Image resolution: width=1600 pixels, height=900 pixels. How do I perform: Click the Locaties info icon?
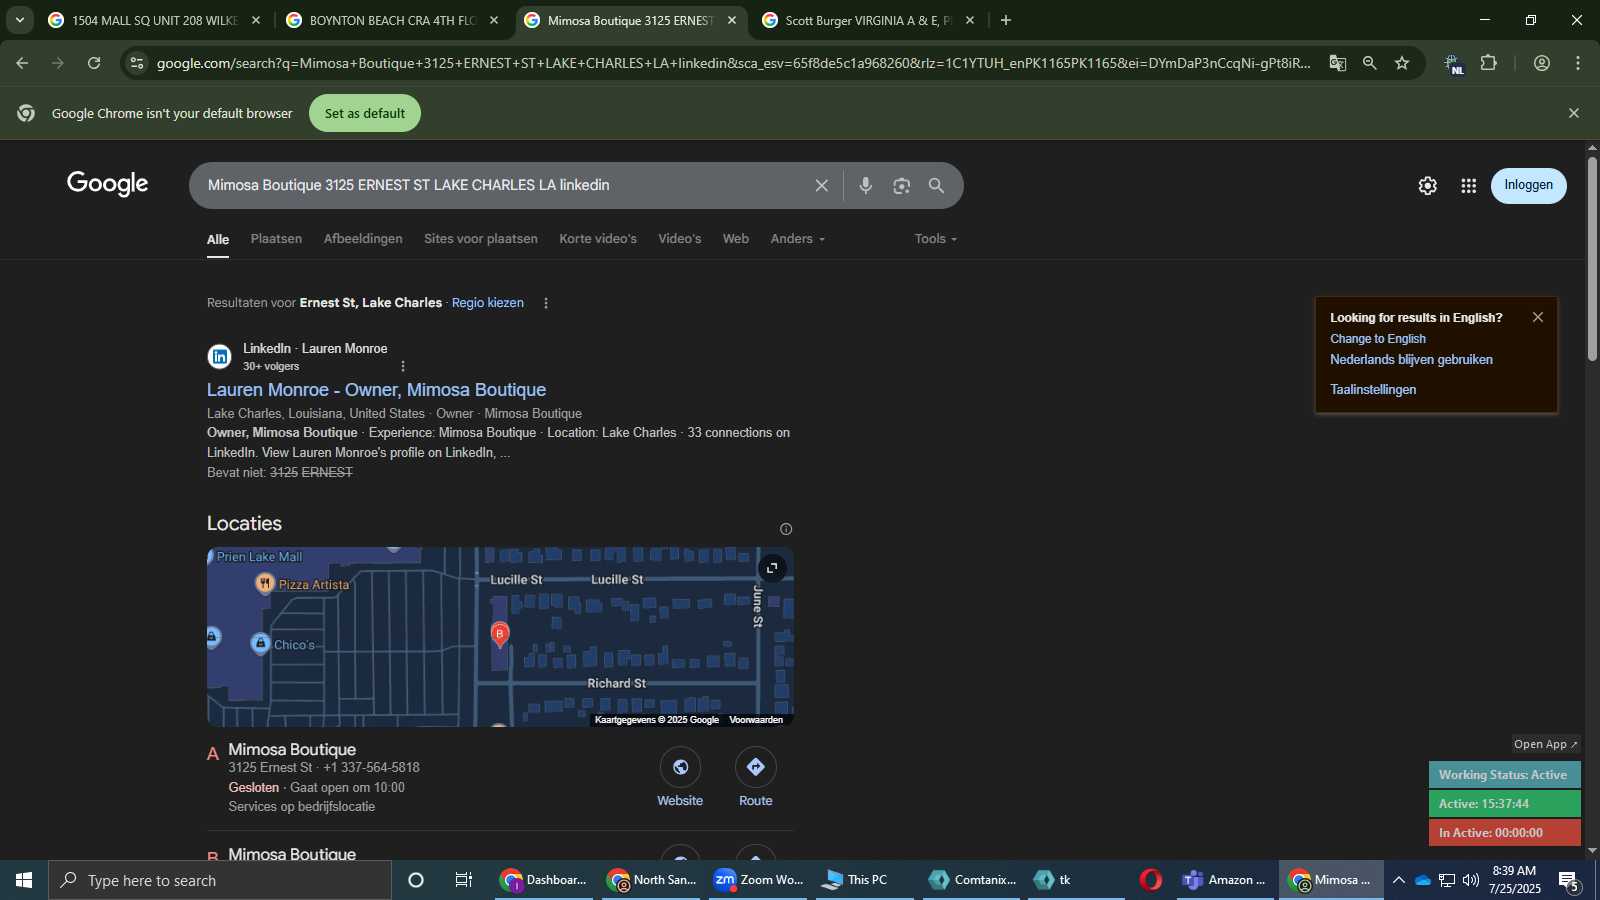tap(786, 529)
